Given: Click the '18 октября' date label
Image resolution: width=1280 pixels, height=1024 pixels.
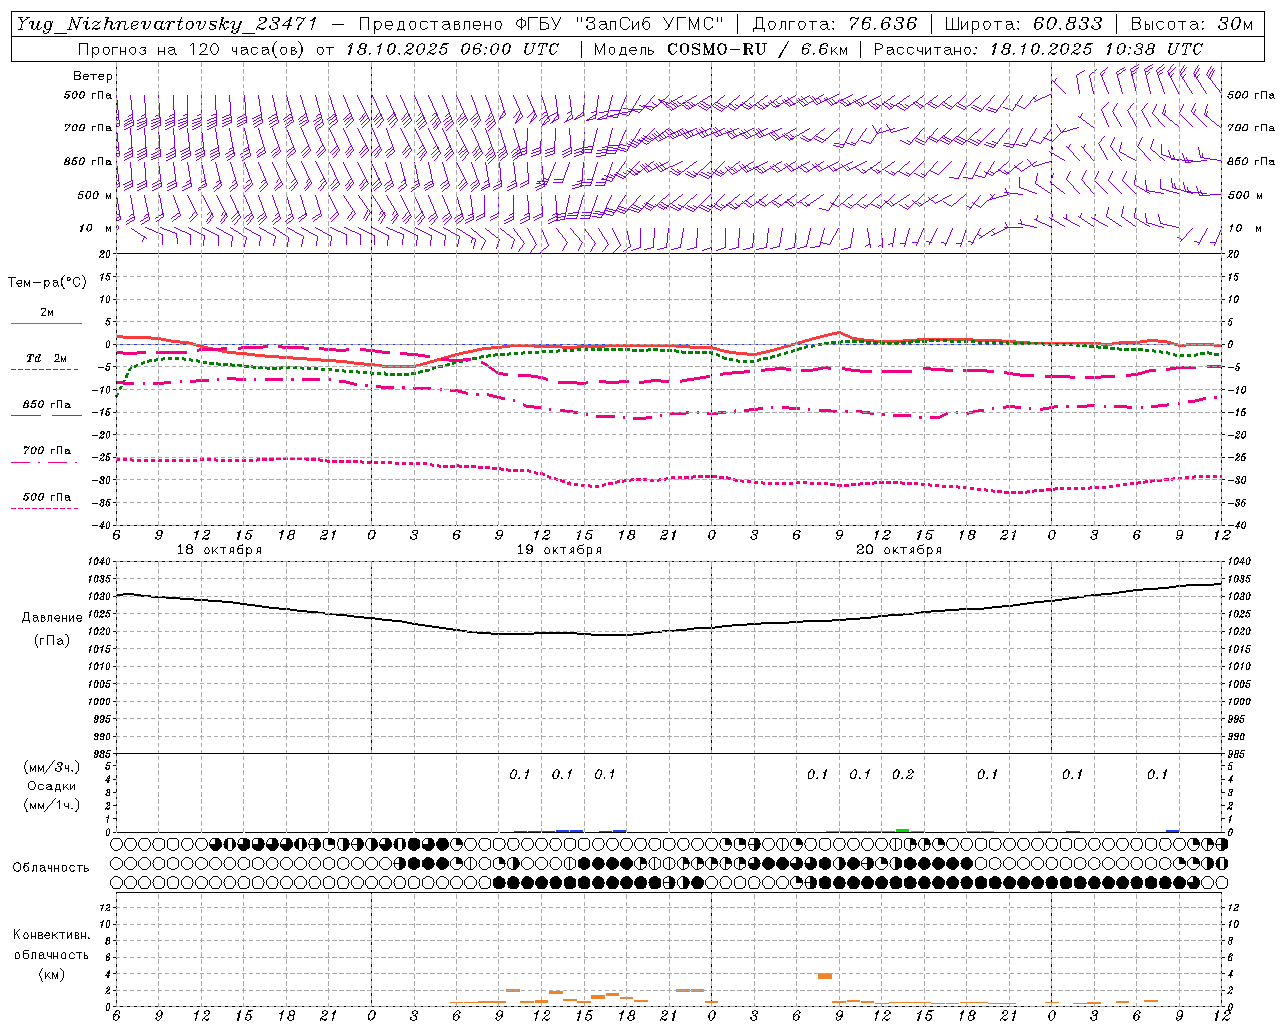Looking at the screenshot, I should tap(219, 550).
